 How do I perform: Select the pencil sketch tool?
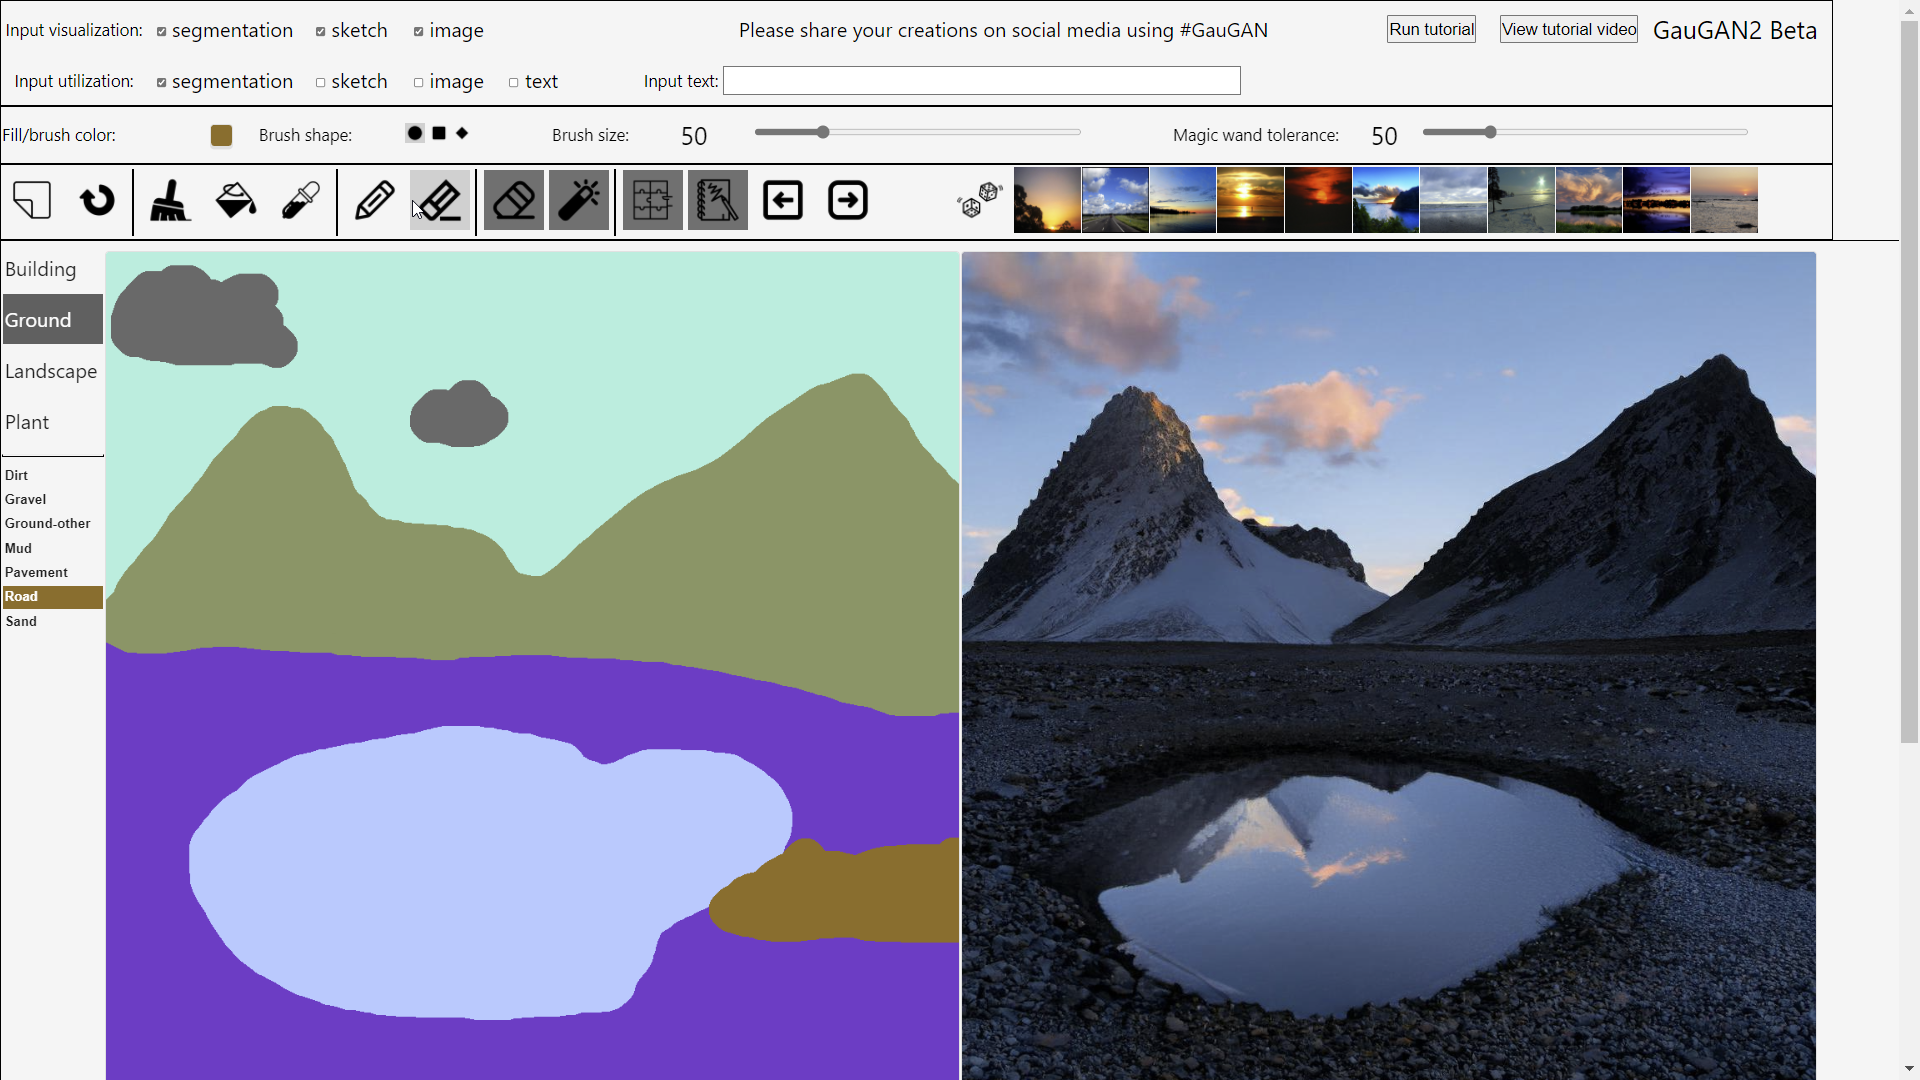coord(374,200)
